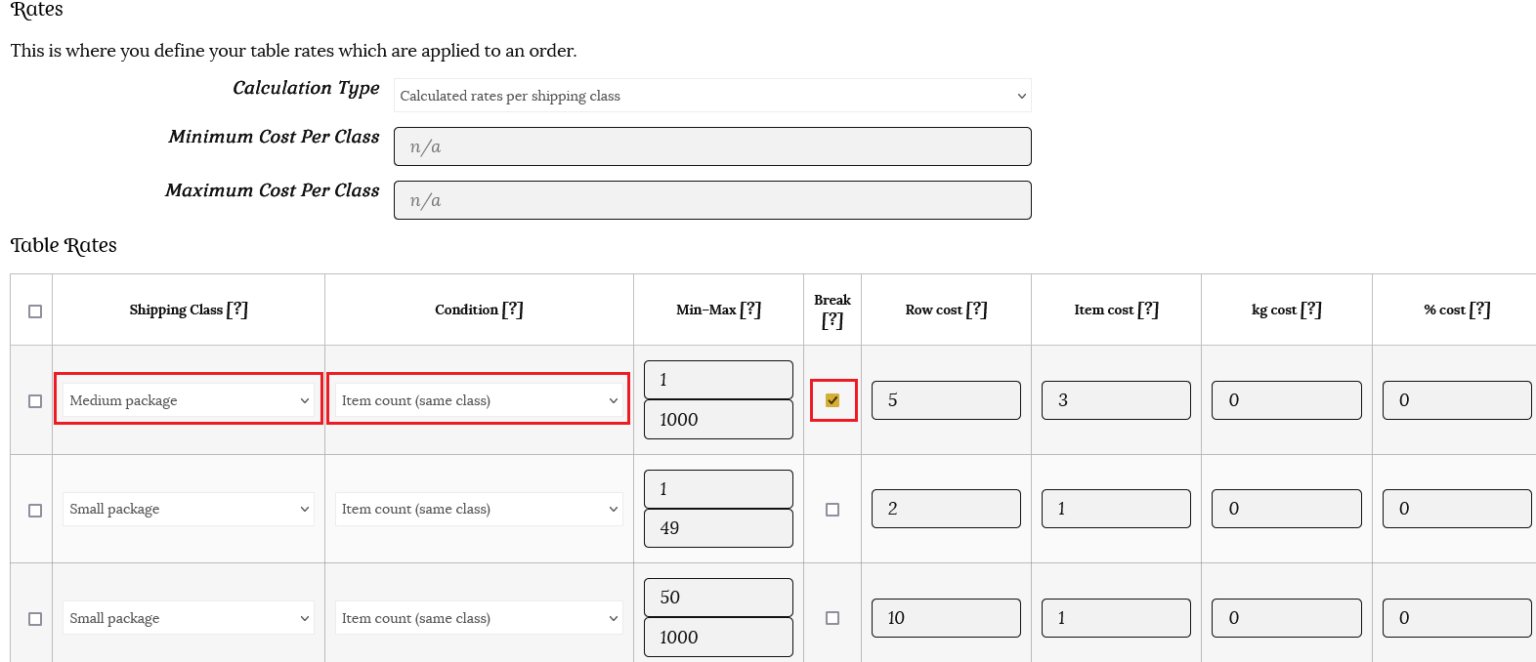
Task: Focus the Maximum Cost Per Class field
Action: [712, 200]
